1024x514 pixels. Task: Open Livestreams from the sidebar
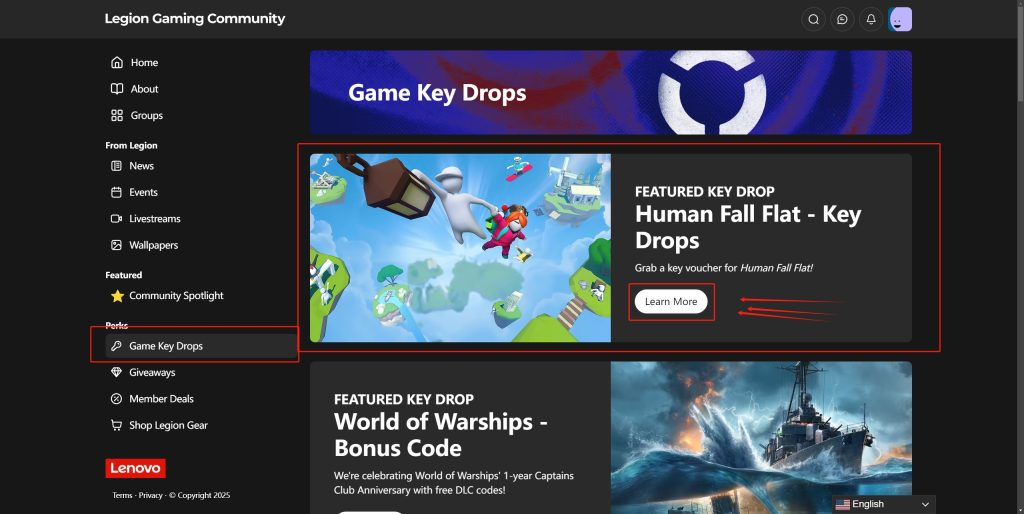(x=146, y=219)
